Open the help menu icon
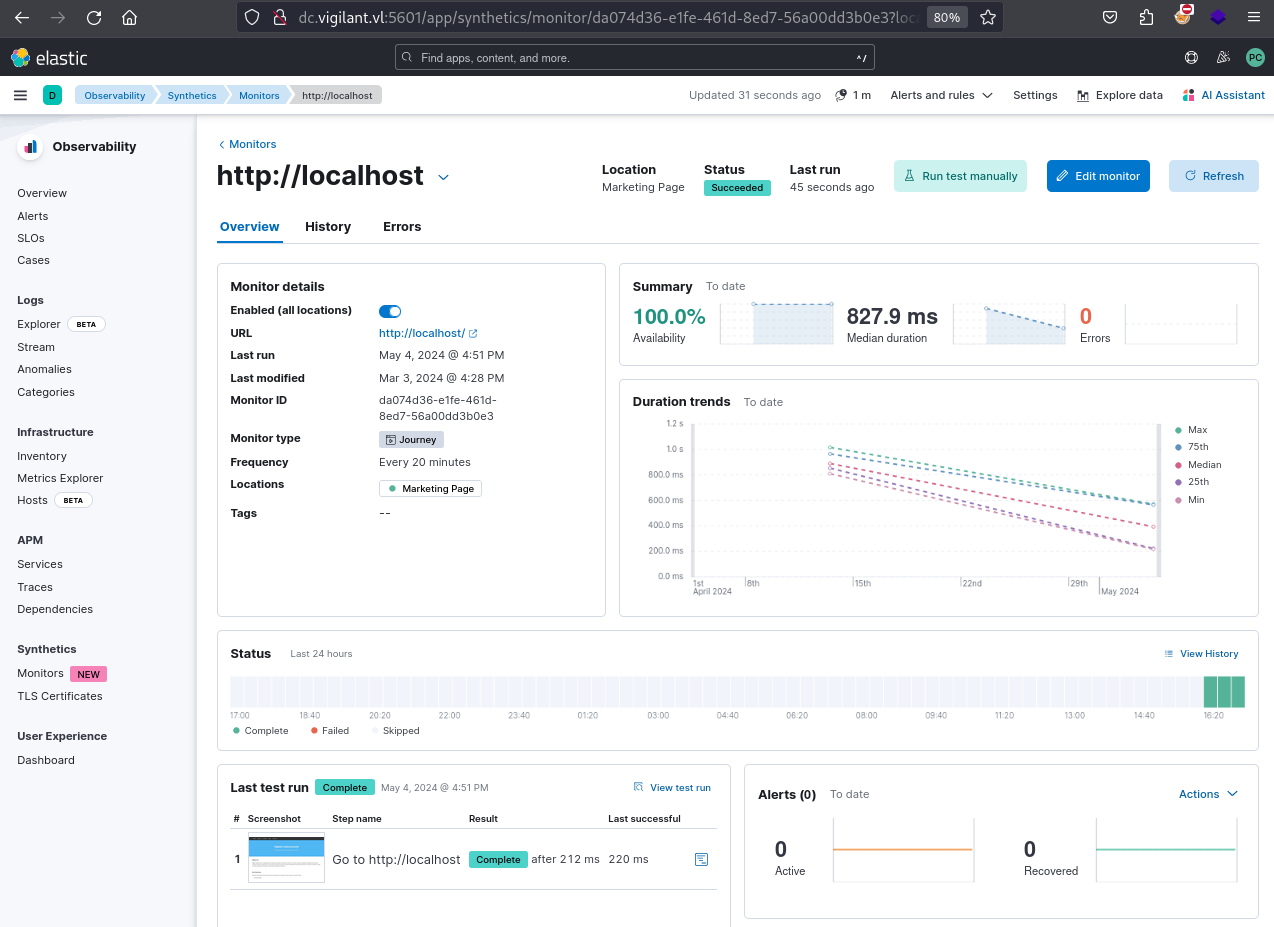The height and width of the screenshot is (927, 1274). click(x=1191, y=58)
